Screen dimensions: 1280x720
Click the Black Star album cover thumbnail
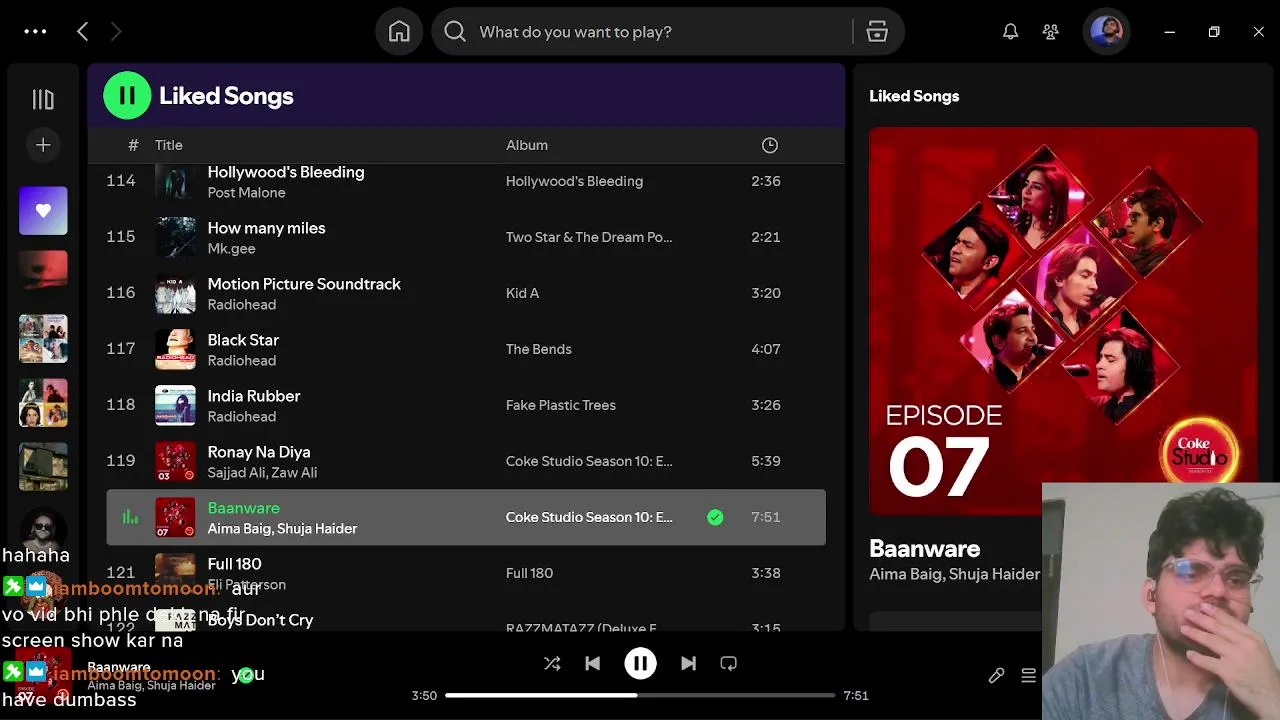tap(175, 349)
